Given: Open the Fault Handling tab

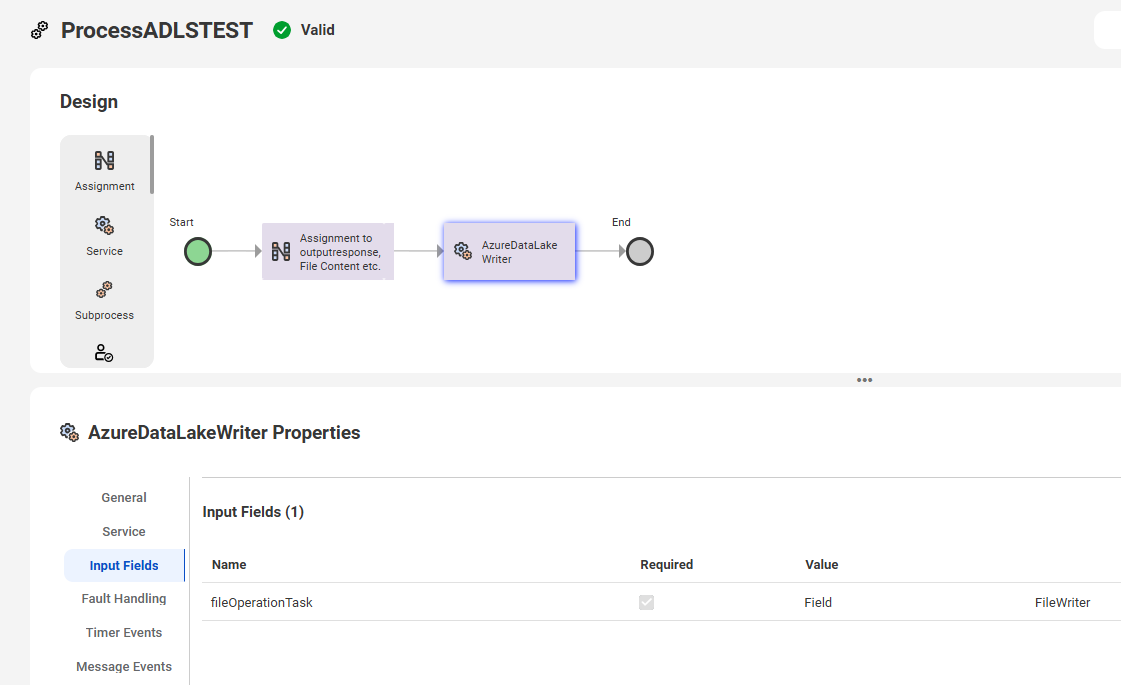Looking at the screenshot, I should point(124,598).
